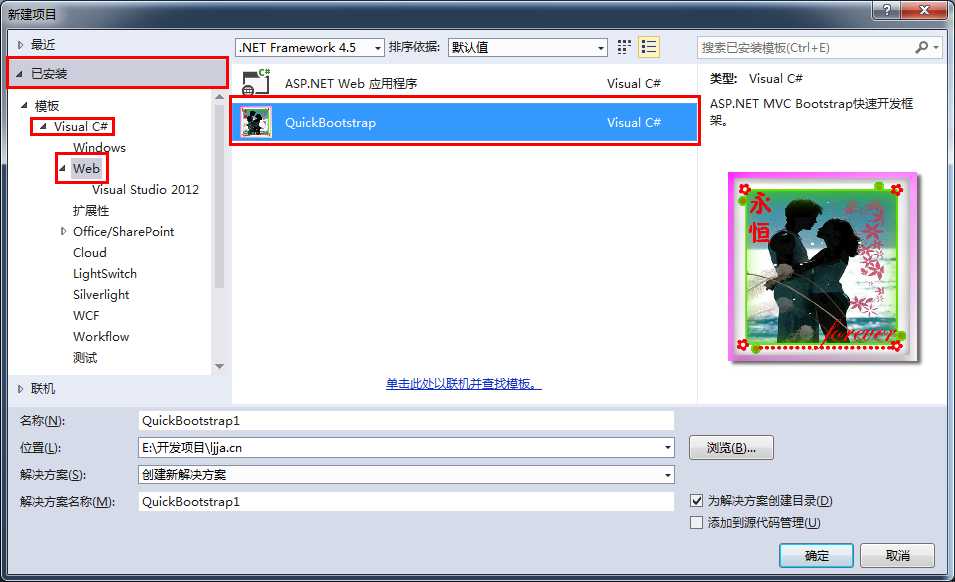Expand the 最近 section
The image size is (955, 582).
point(20,44)
